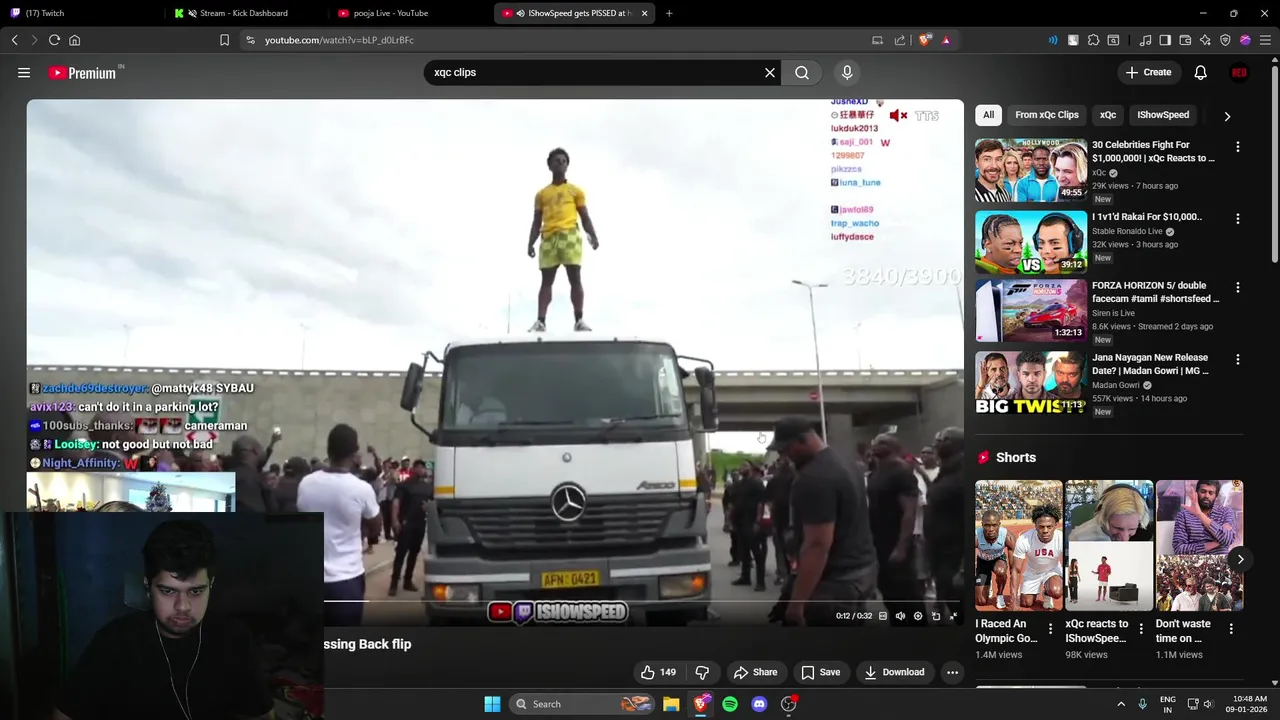The image size is (1280, 720).
Task: Open more actions under the video
Action: [x=953, y=672]
